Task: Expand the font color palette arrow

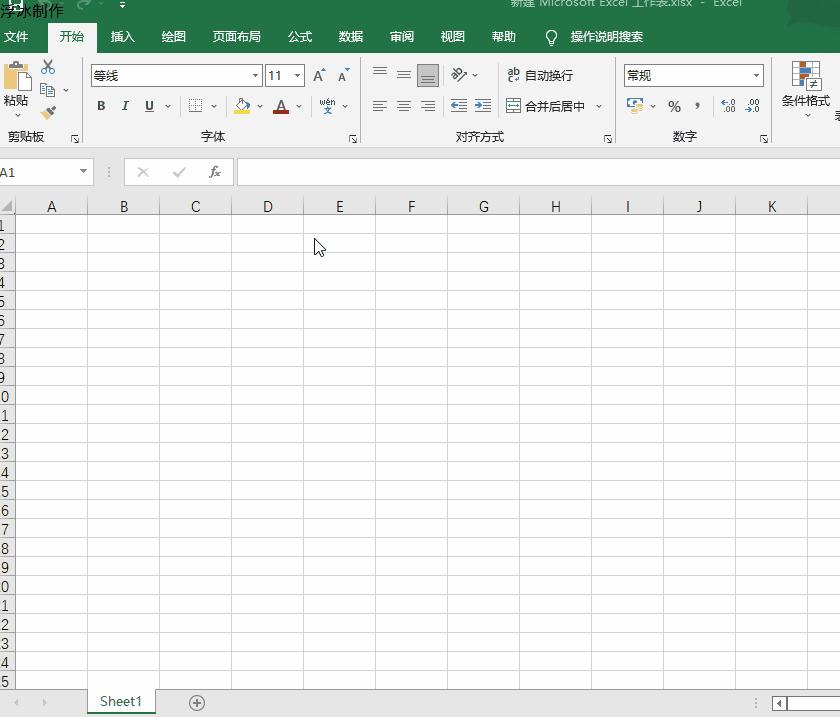Action: (x=299, y=106)
